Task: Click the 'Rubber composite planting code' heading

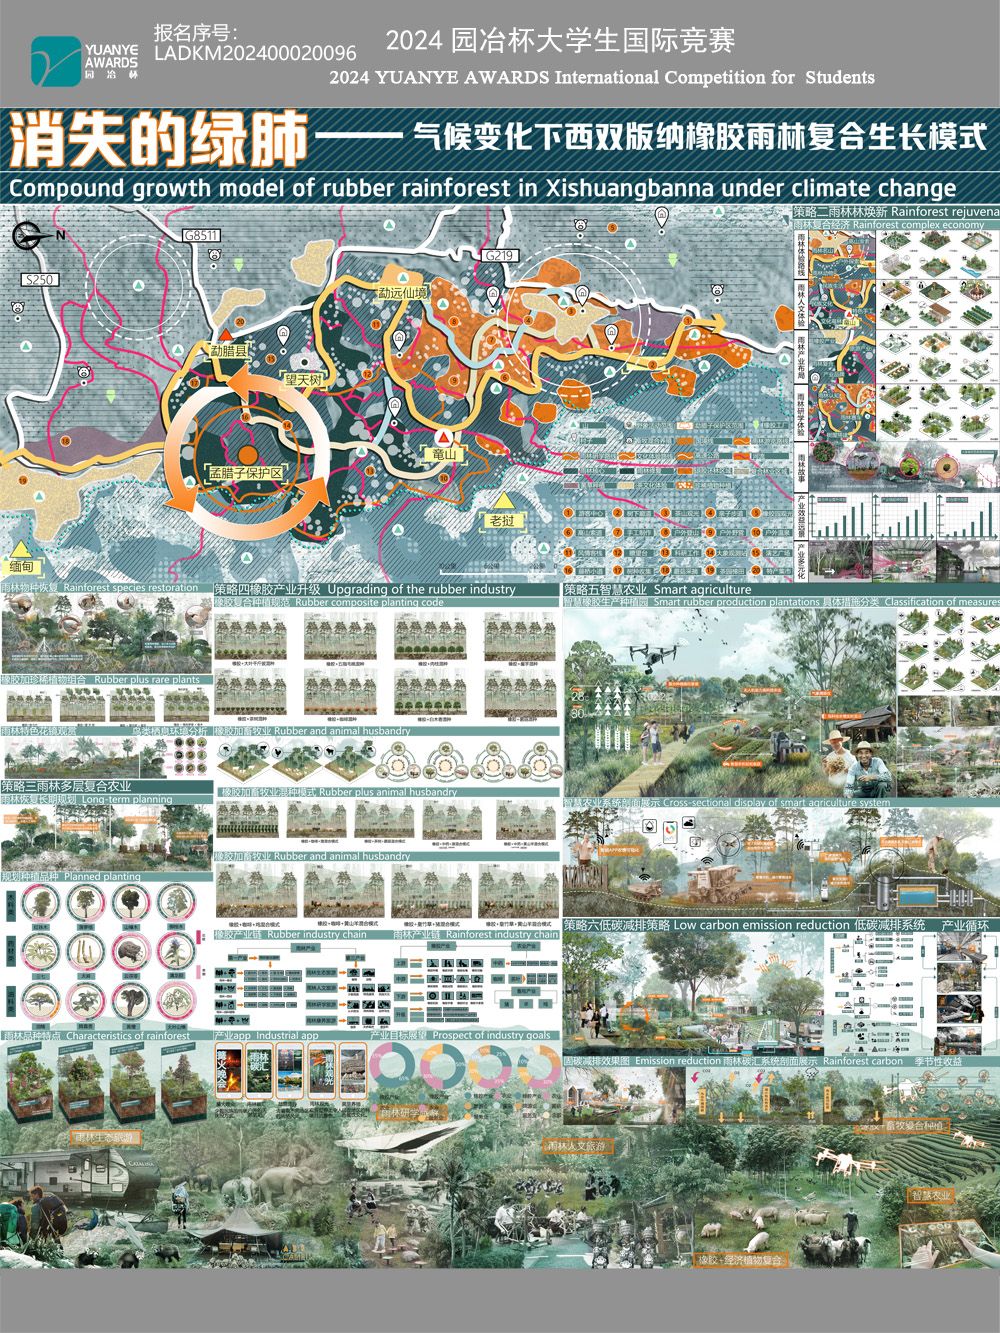Action: coord(370,603)
